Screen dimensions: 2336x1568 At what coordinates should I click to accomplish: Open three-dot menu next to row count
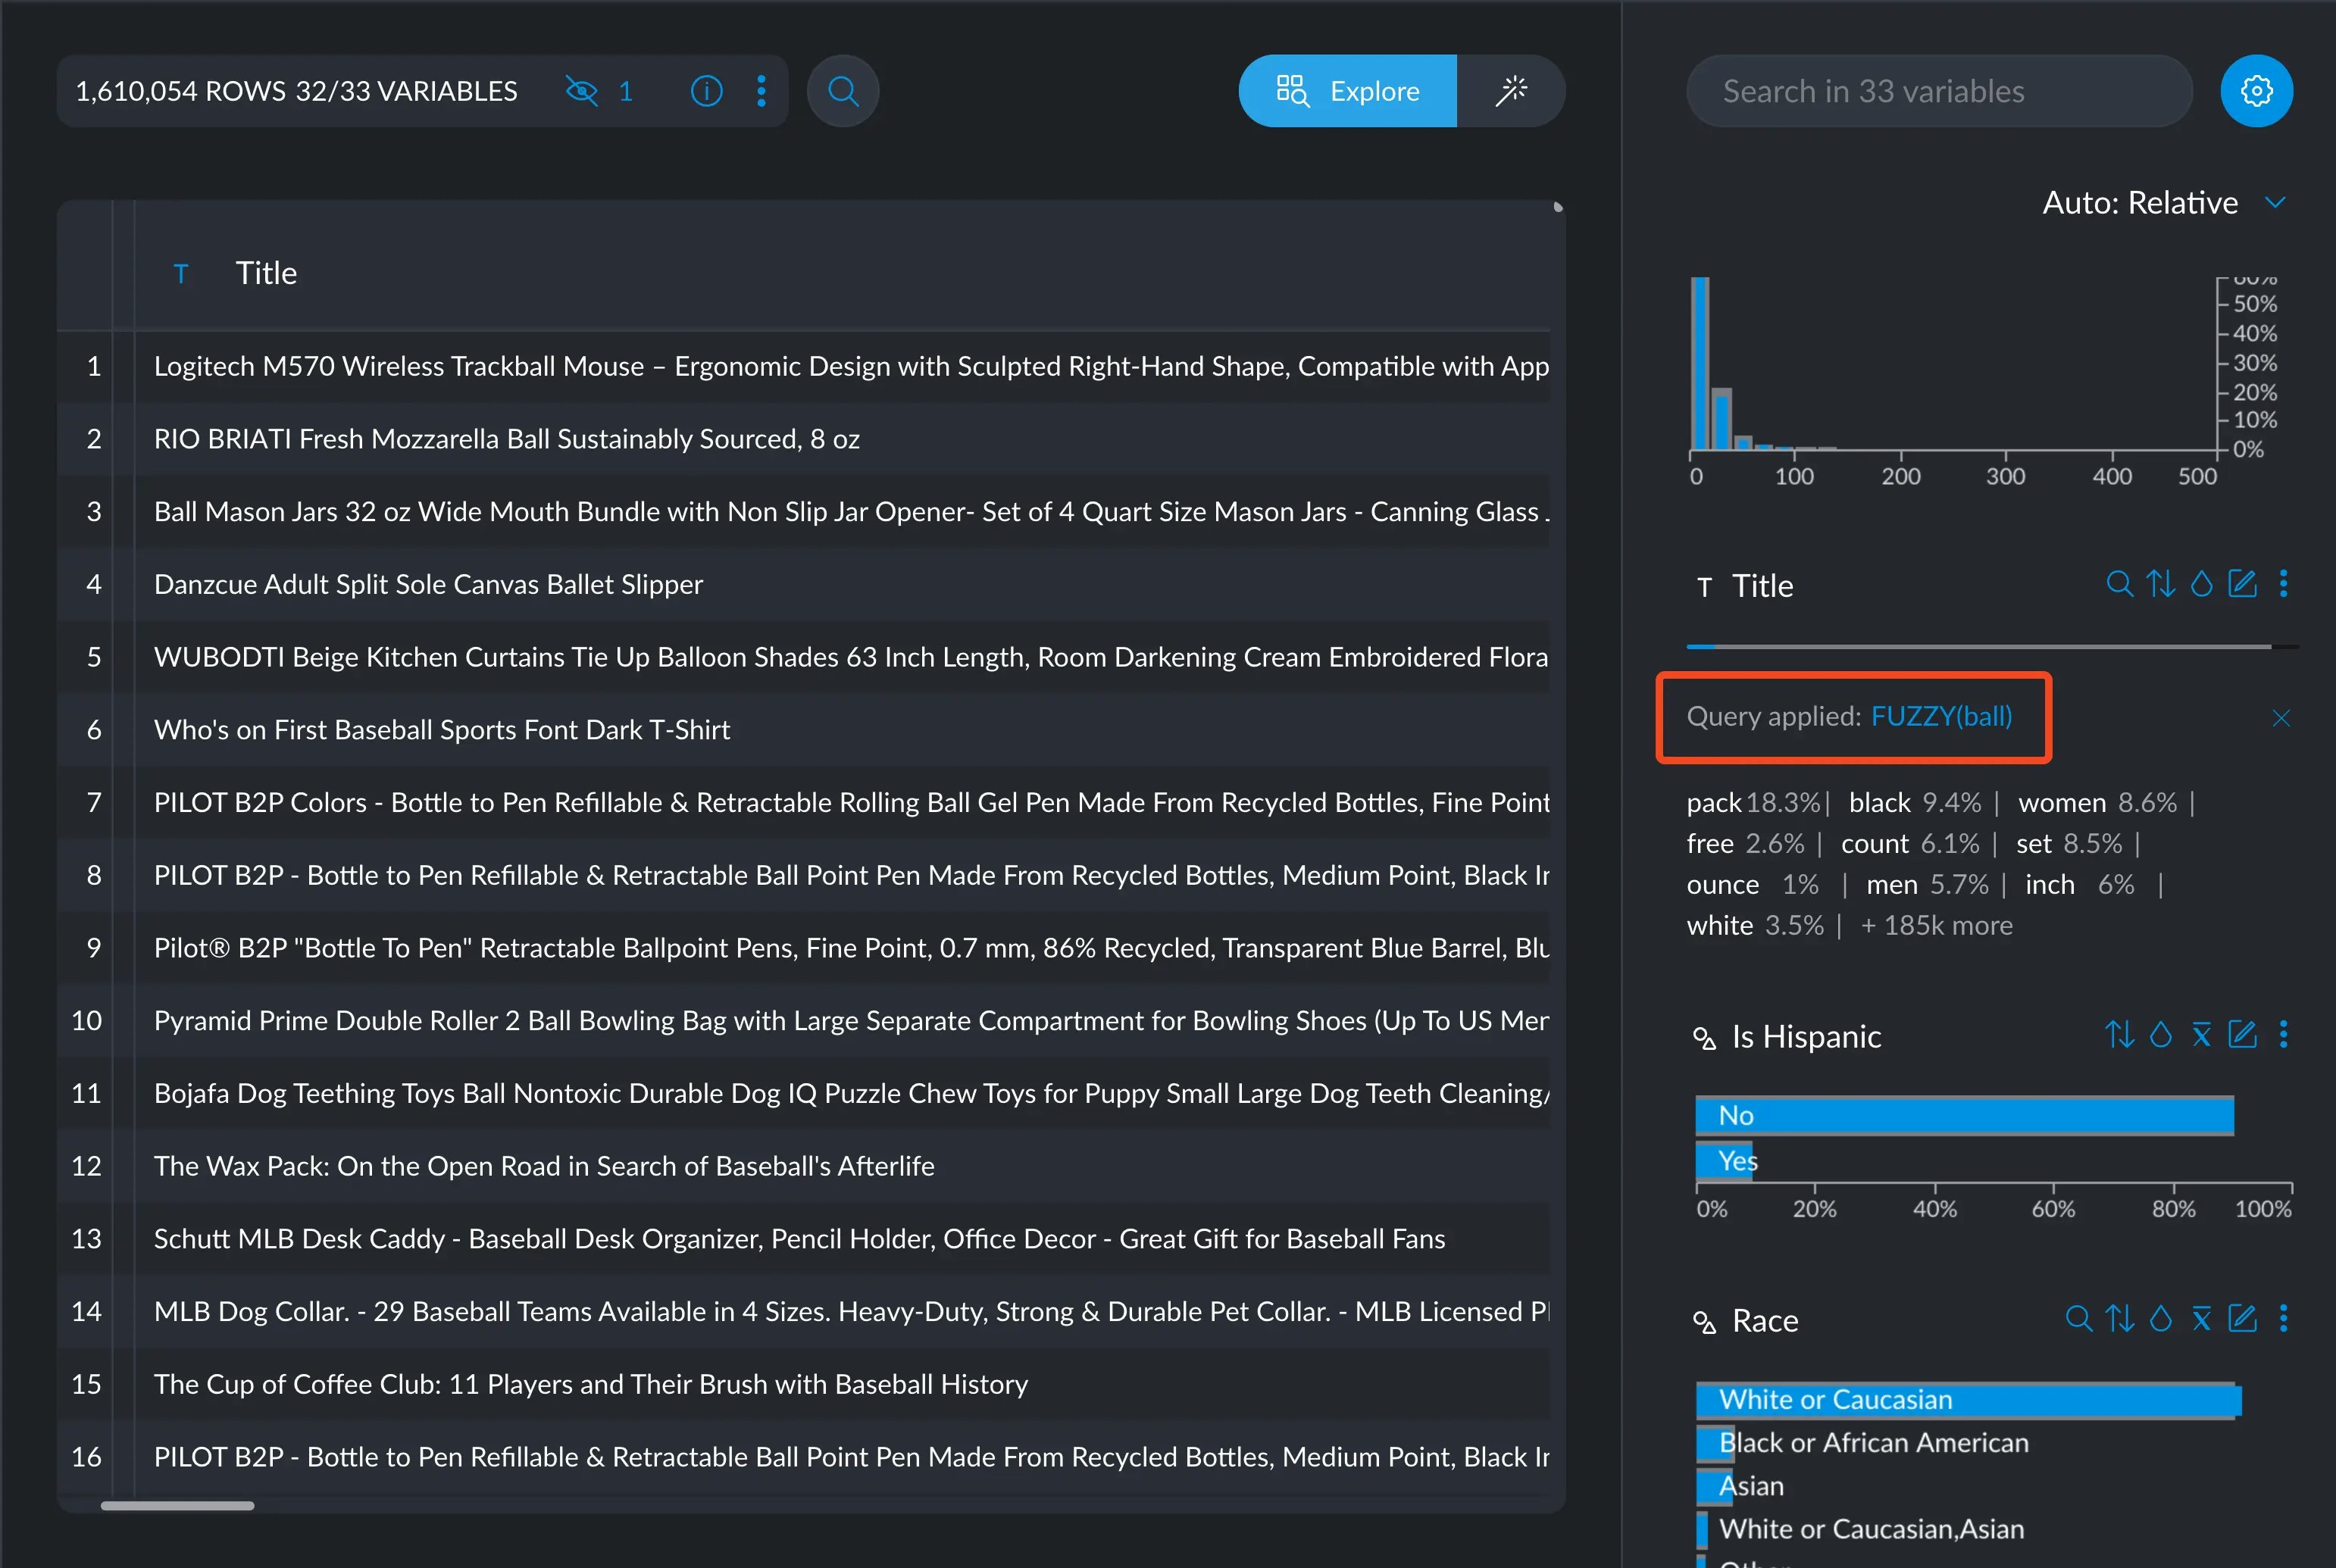762,91
